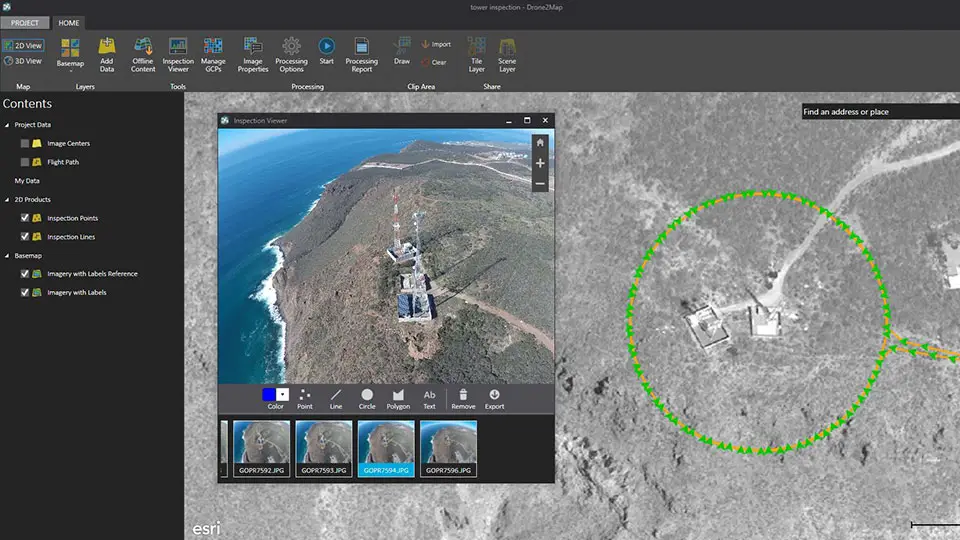Open Offline Content tool

(143, 54)
